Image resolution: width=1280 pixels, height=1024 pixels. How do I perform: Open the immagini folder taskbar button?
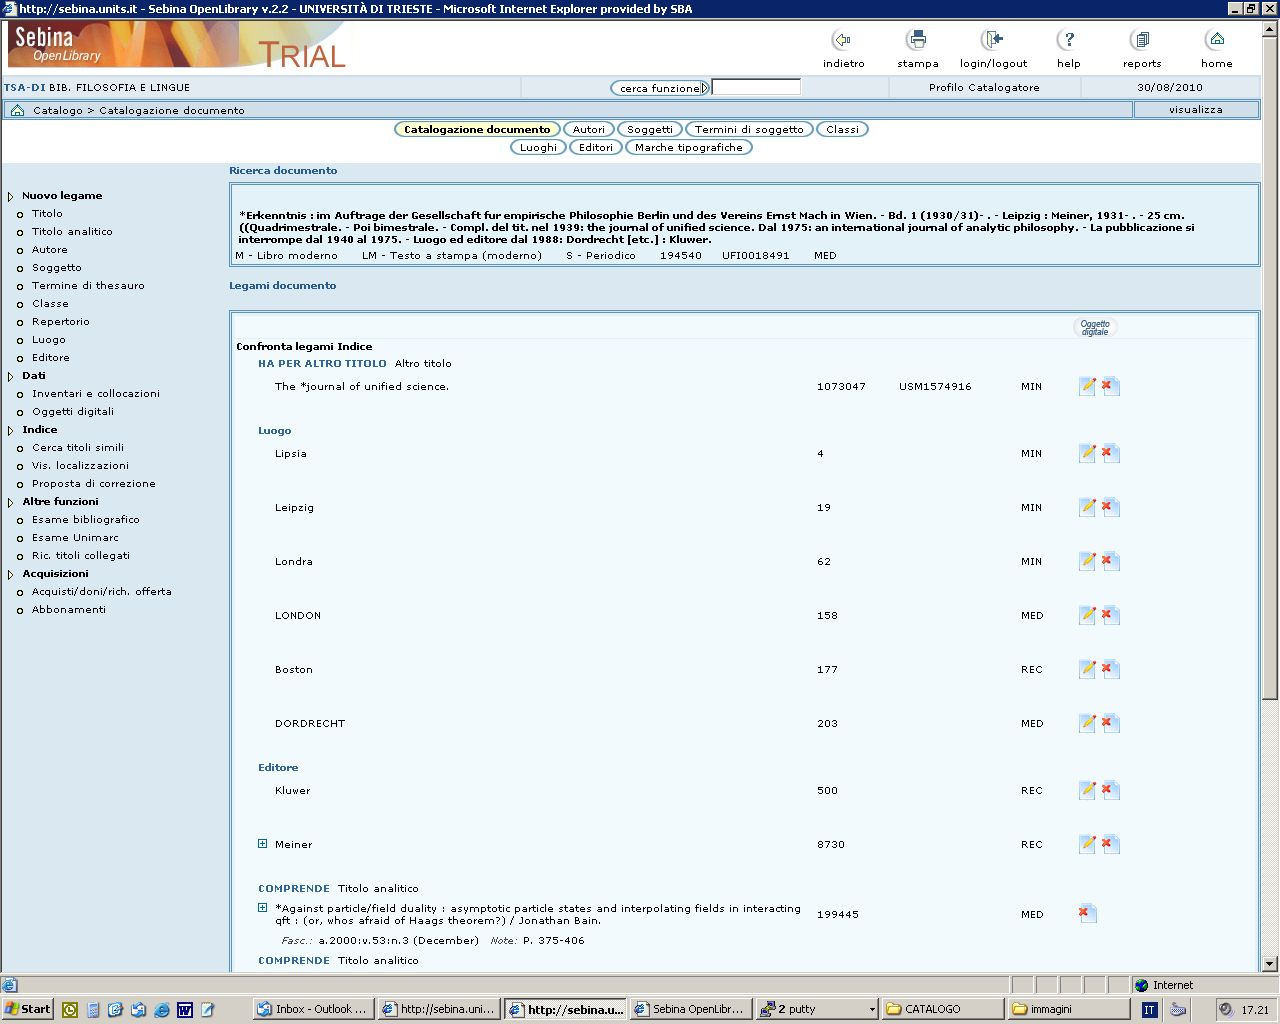coord(1068,1009)
